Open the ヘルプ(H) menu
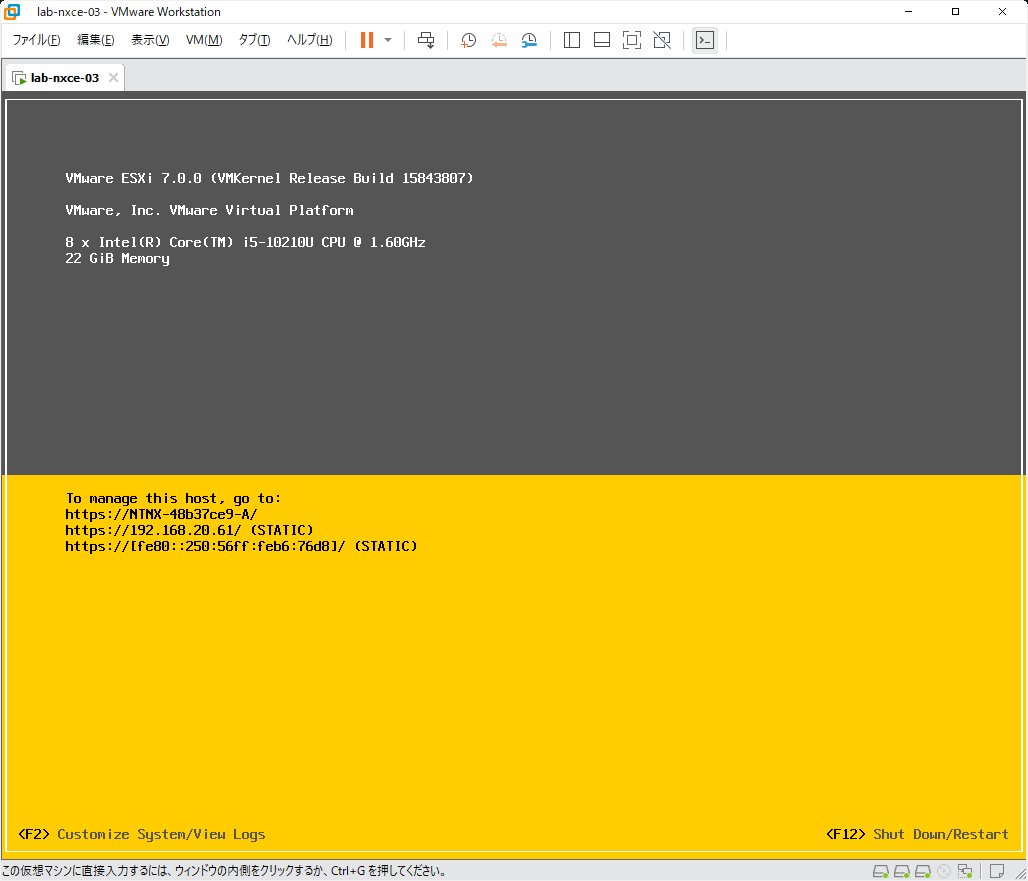1028x881 pixels. tap(309, 40)
